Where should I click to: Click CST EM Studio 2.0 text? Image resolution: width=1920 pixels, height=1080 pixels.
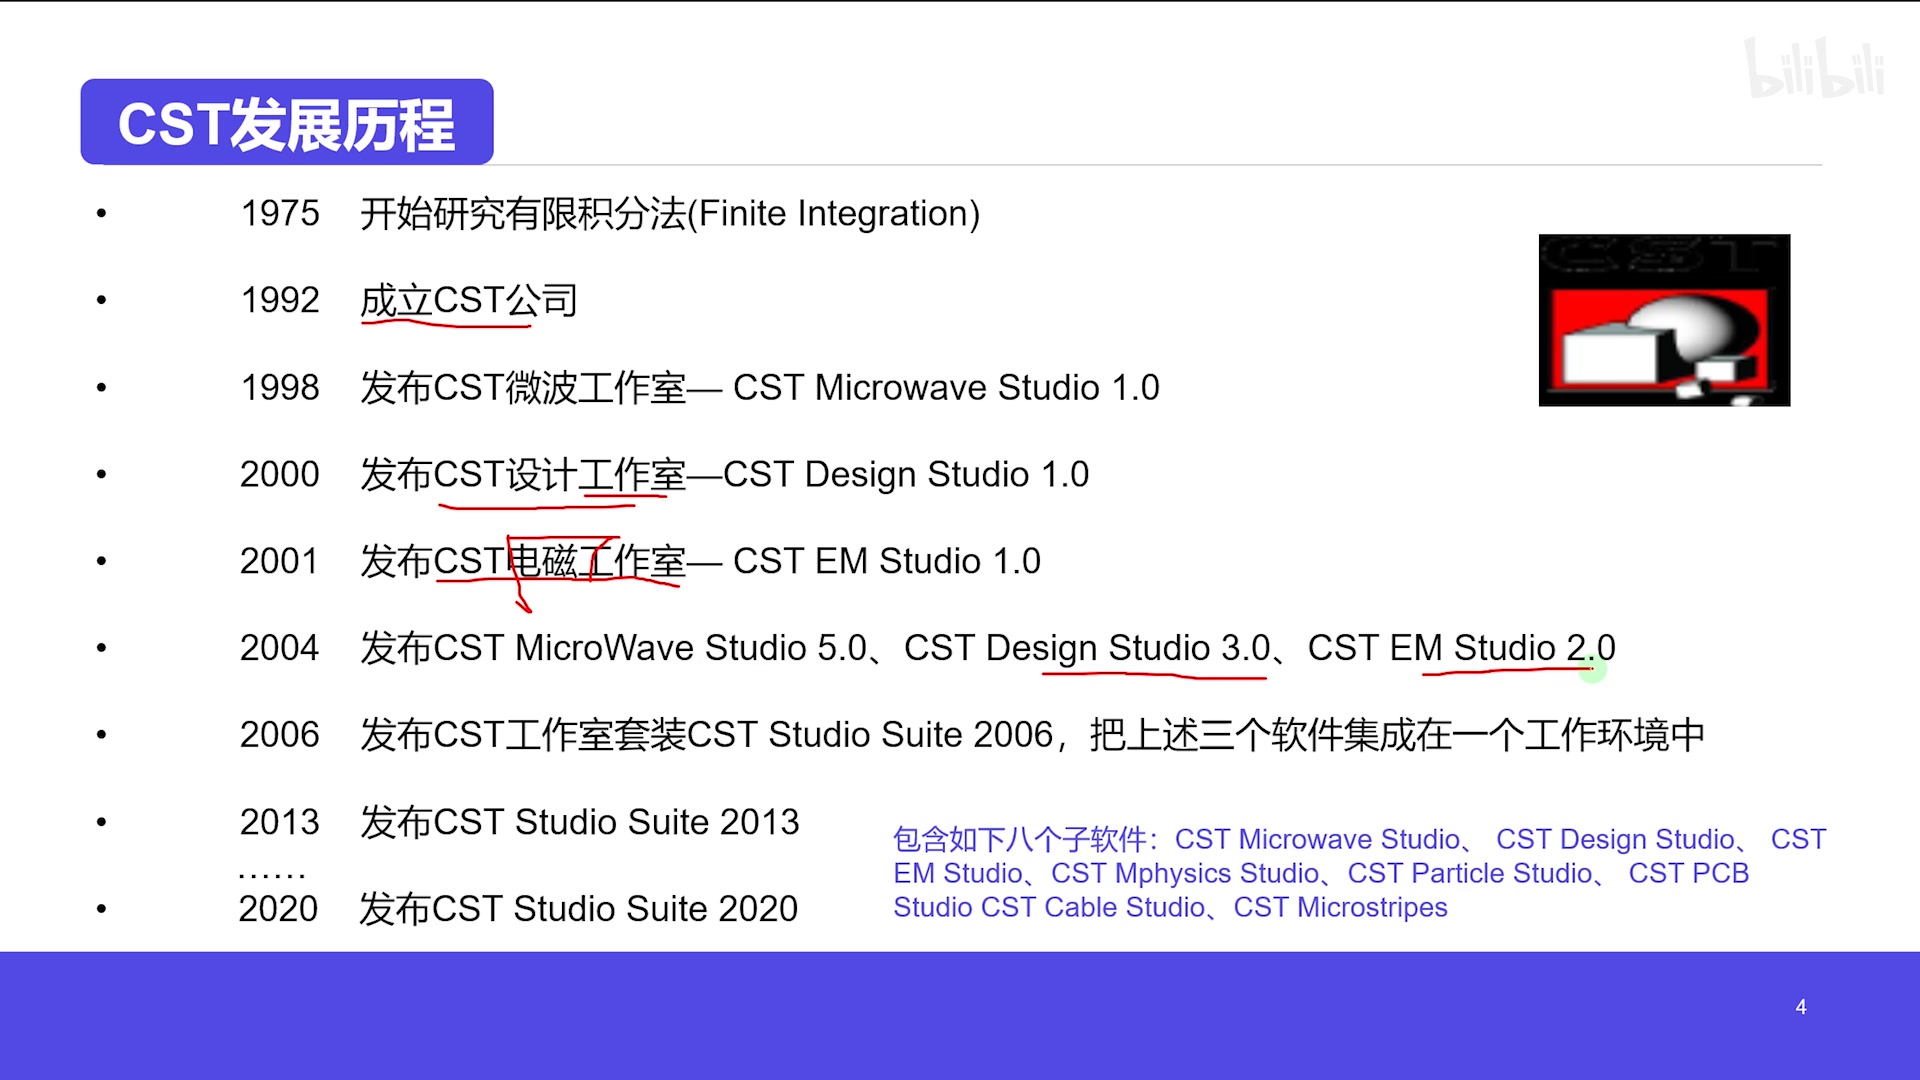pyautogui.click(x=1462, y=648)
